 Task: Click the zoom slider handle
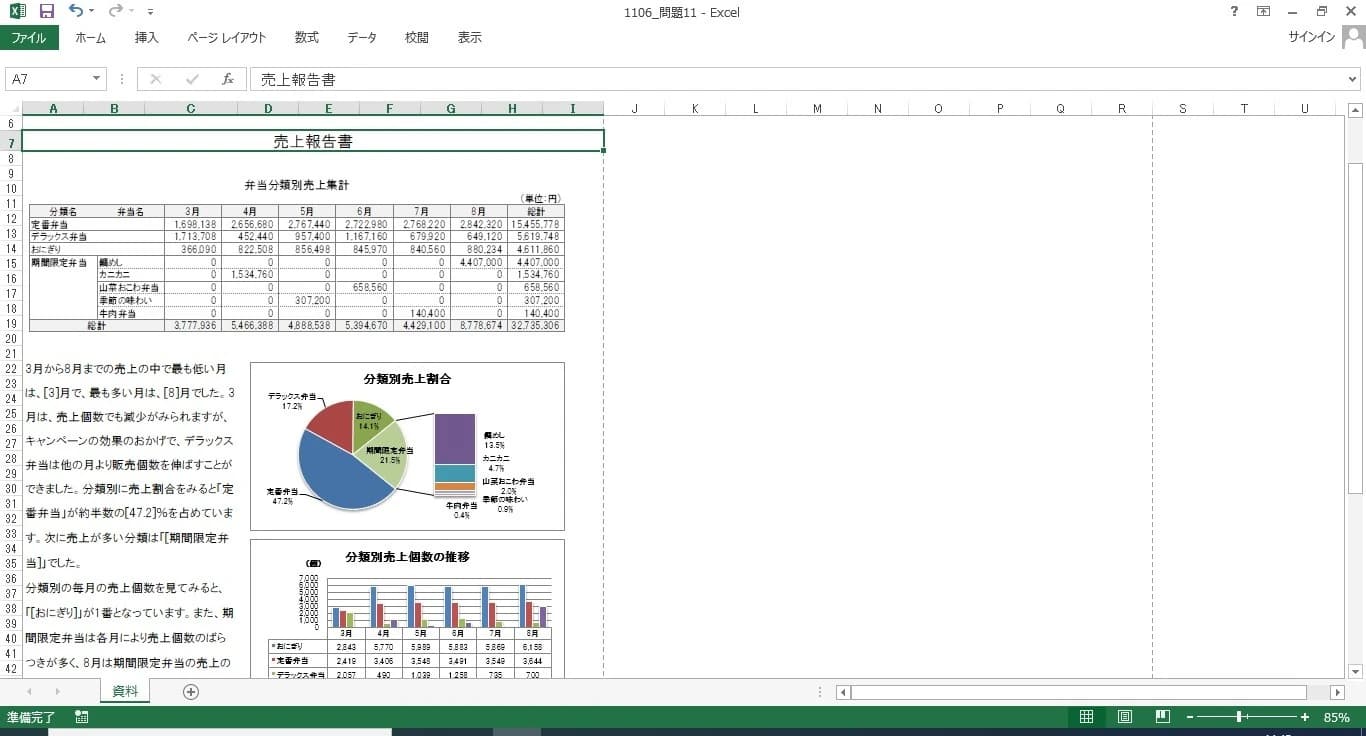pyautogui.click(x=1239, y=717)
